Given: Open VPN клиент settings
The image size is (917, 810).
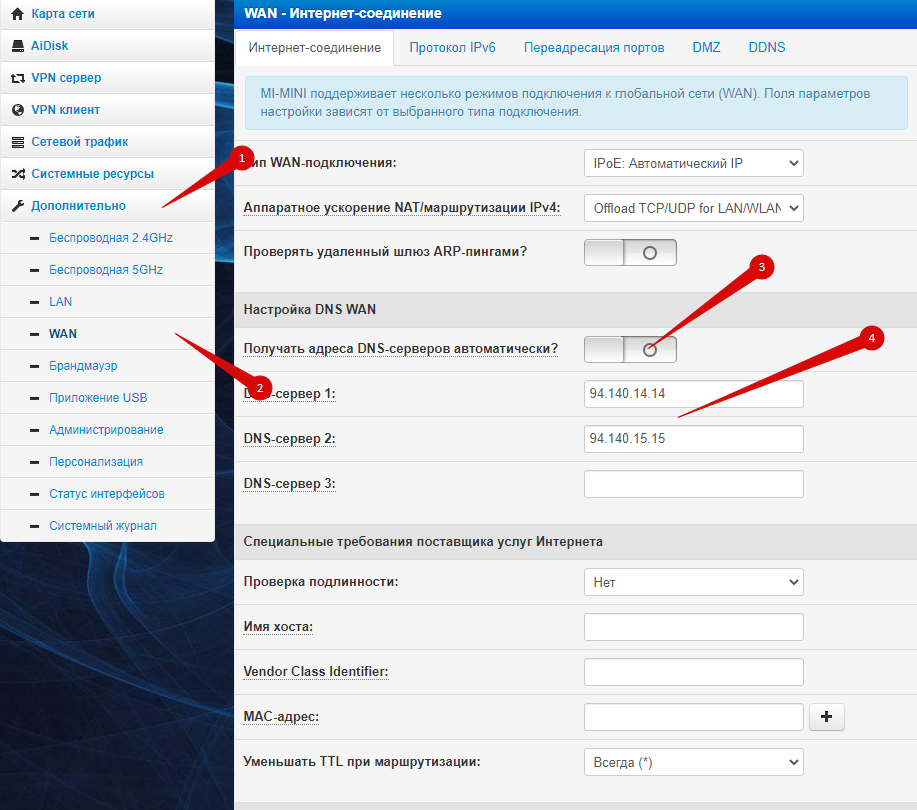Looking at the screenshot, I should pos(108,110).
